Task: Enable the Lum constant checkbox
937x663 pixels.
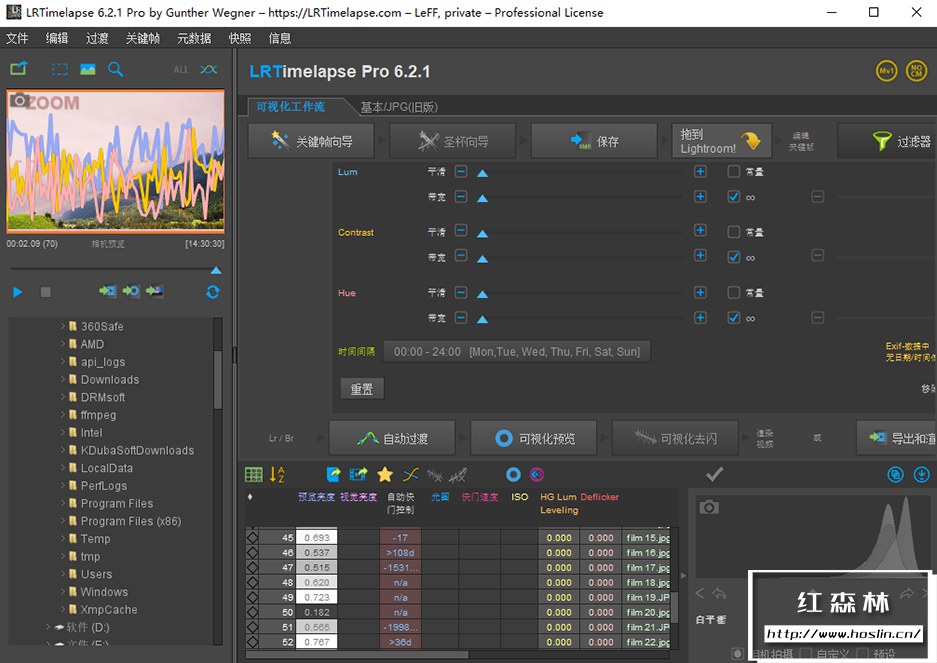Action: pos(734,172)
